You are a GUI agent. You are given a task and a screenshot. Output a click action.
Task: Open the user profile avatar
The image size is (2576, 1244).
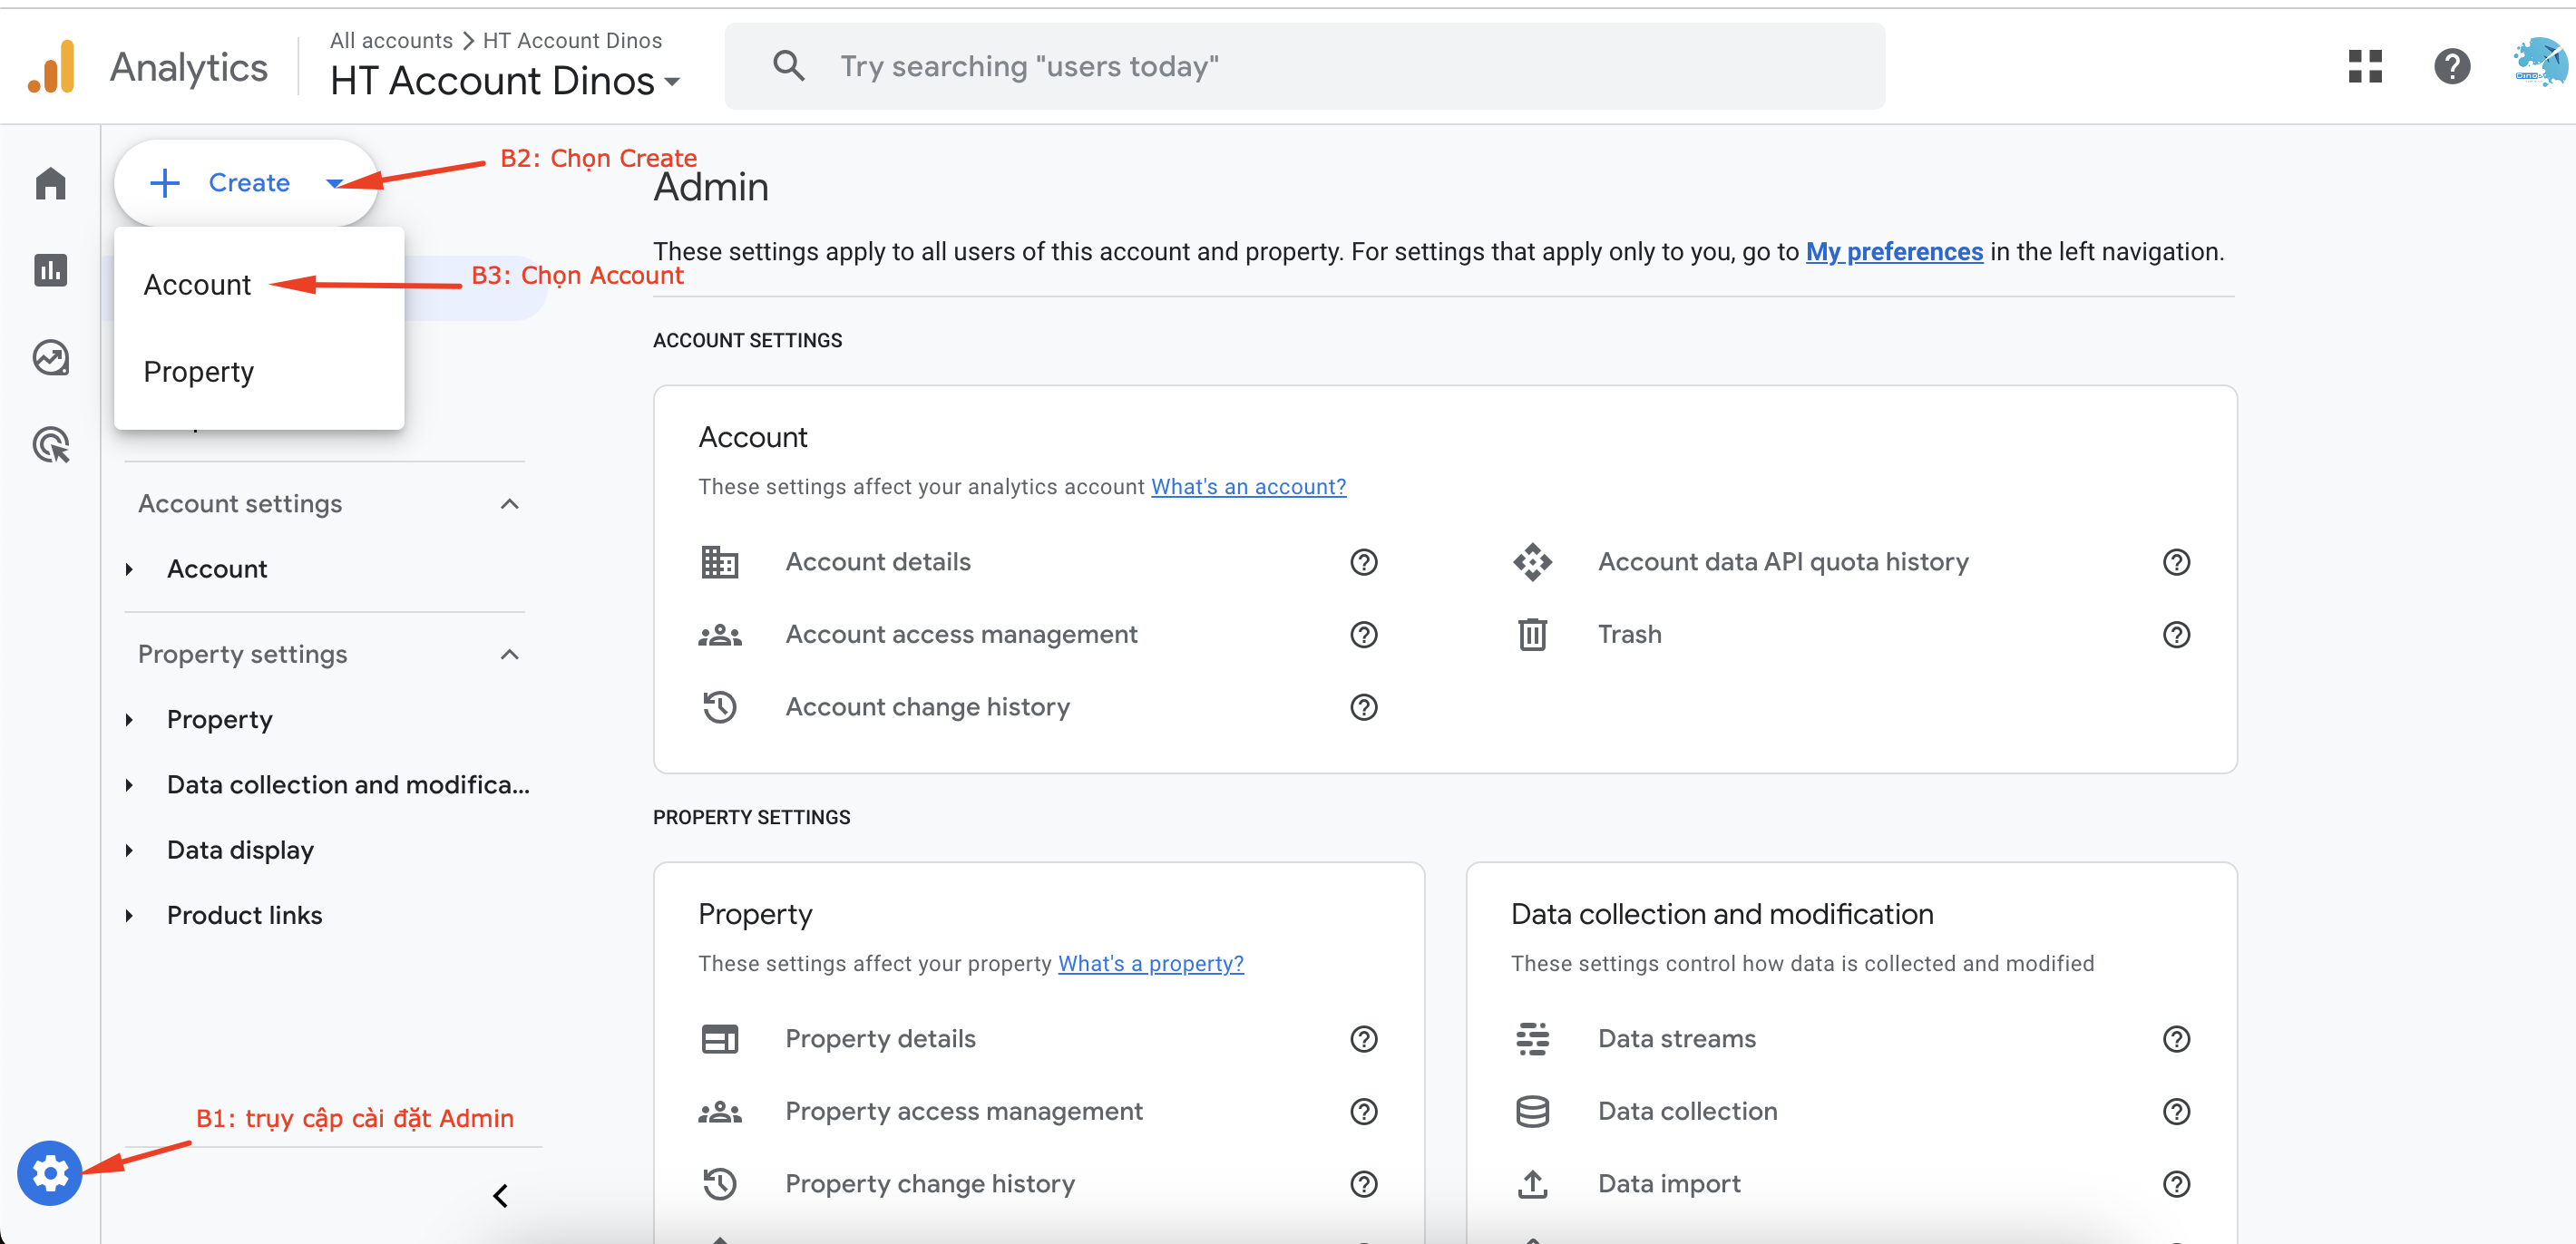tap(2539, 63)
